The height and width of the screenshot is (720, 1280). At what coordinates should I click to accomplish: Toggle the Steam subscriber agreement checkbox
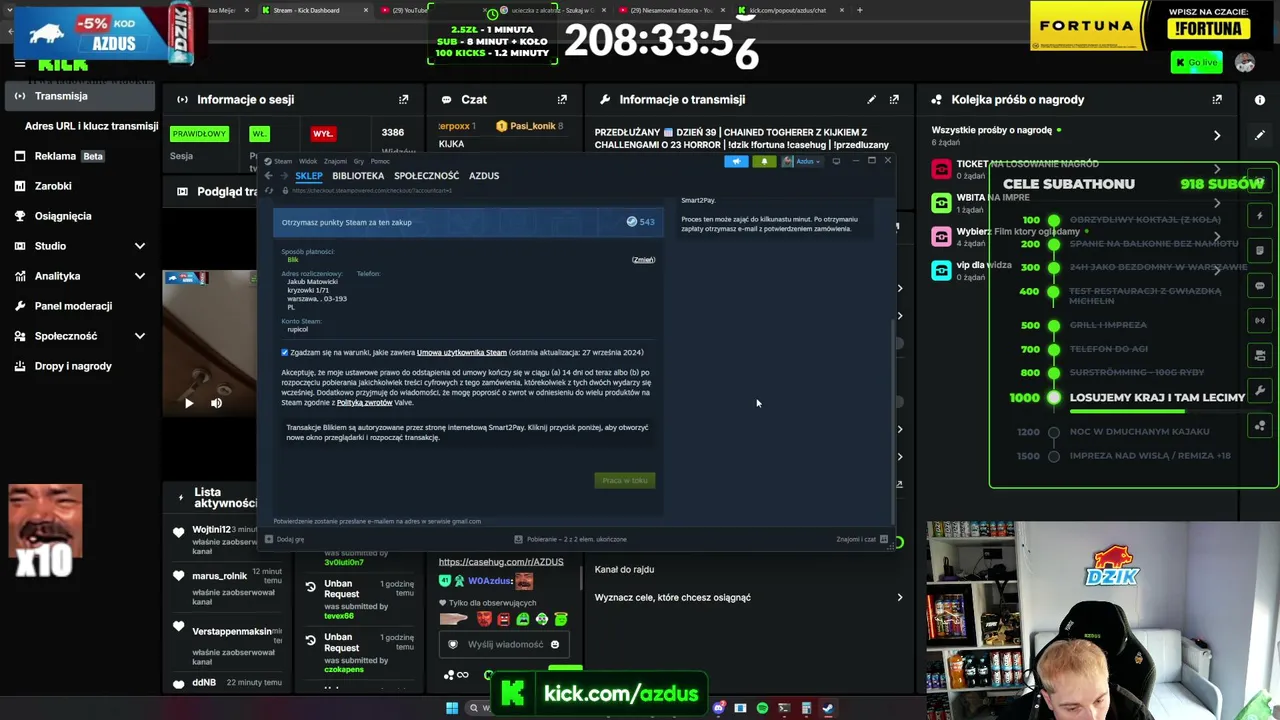[x=285, y=353]
